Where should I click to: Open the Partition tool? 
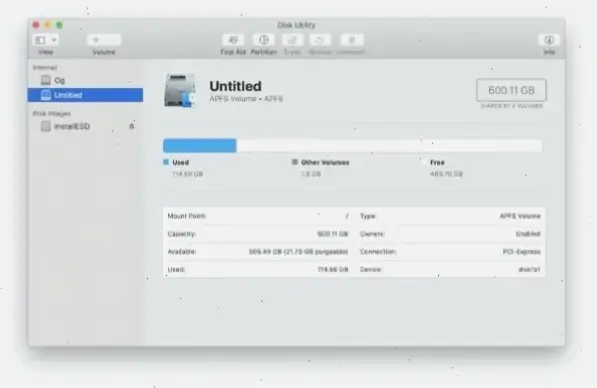pos(263,40)
